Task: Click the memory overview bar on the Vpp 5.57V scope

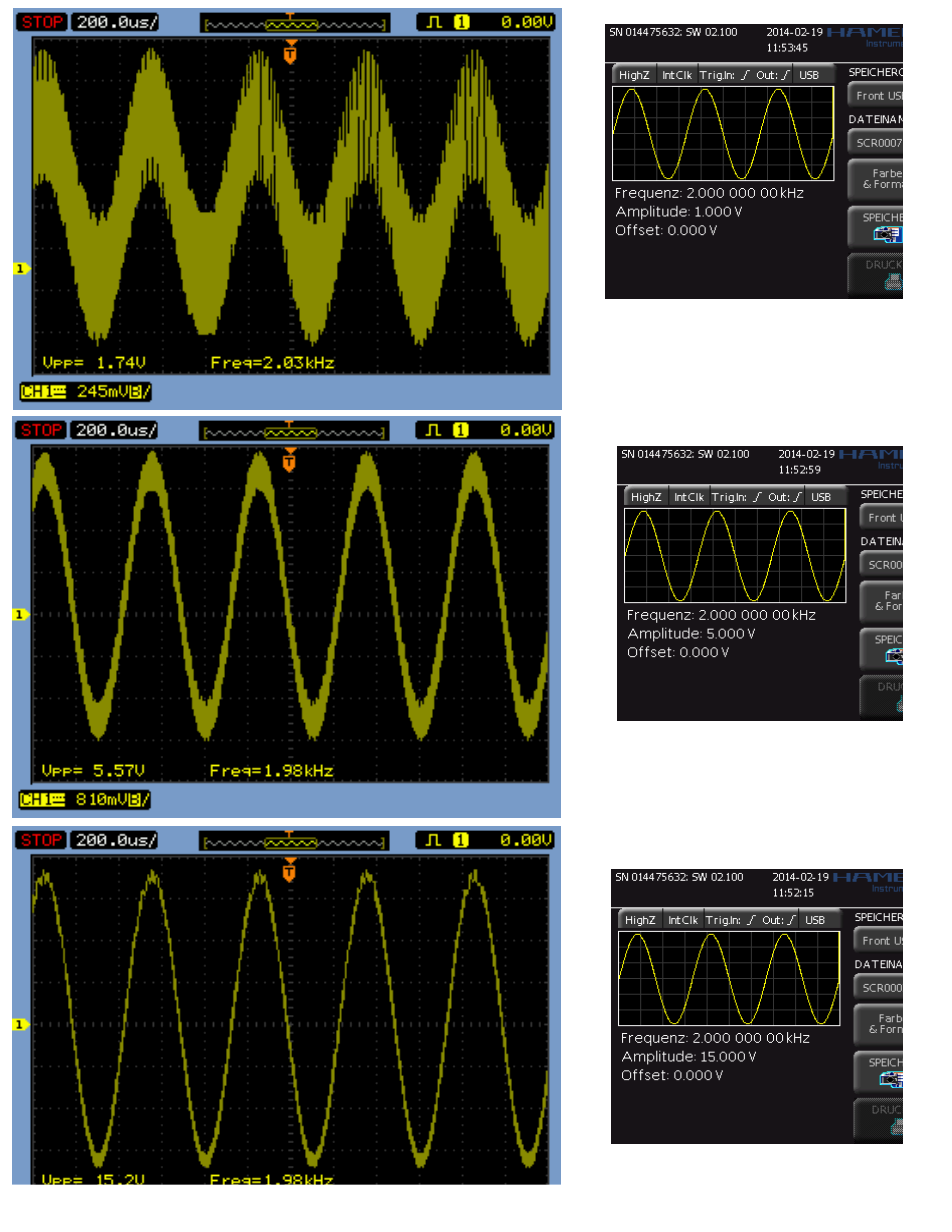Action: [293, 432]
